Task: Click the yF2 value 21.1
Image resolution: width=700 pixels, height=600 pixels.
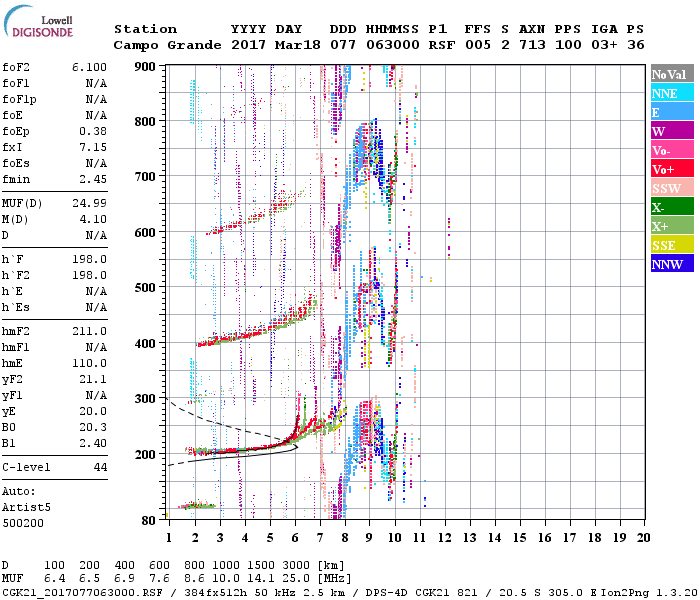Action: tap(93, 379)
